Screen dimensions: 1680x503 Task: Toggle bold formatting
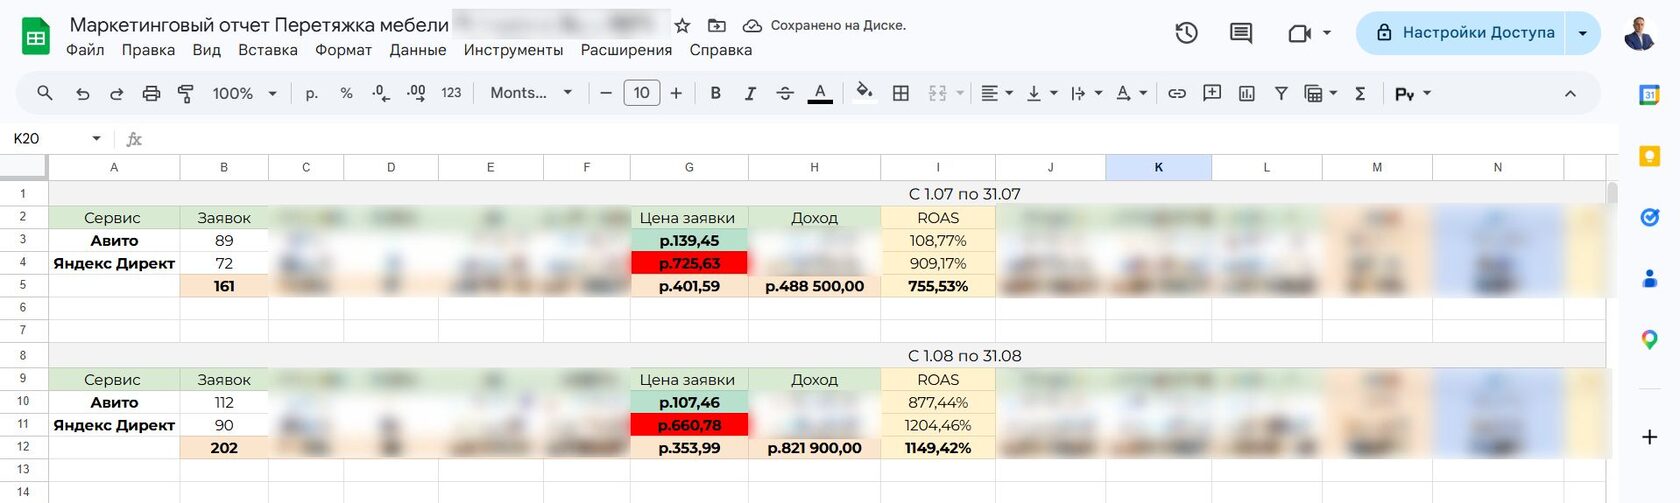coord(715,93)
